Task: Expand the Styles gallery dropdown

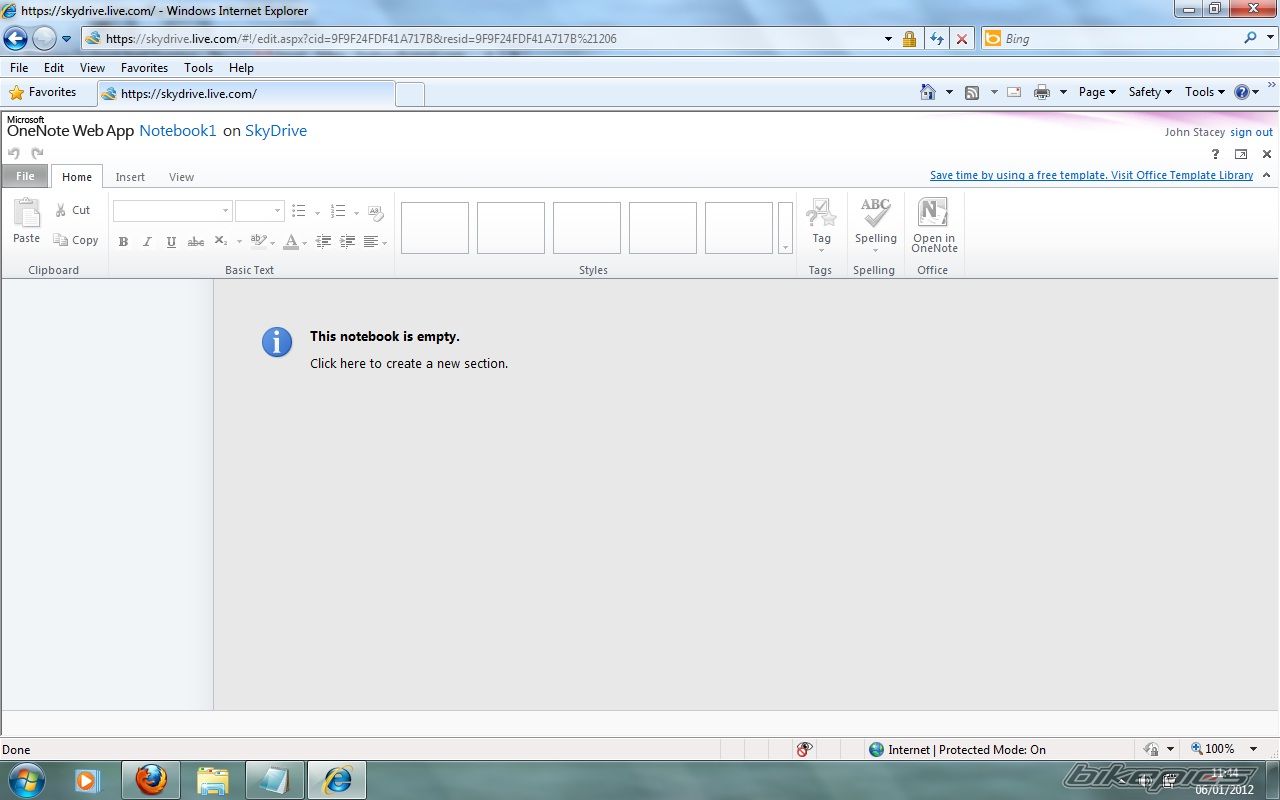Action: 785,229
